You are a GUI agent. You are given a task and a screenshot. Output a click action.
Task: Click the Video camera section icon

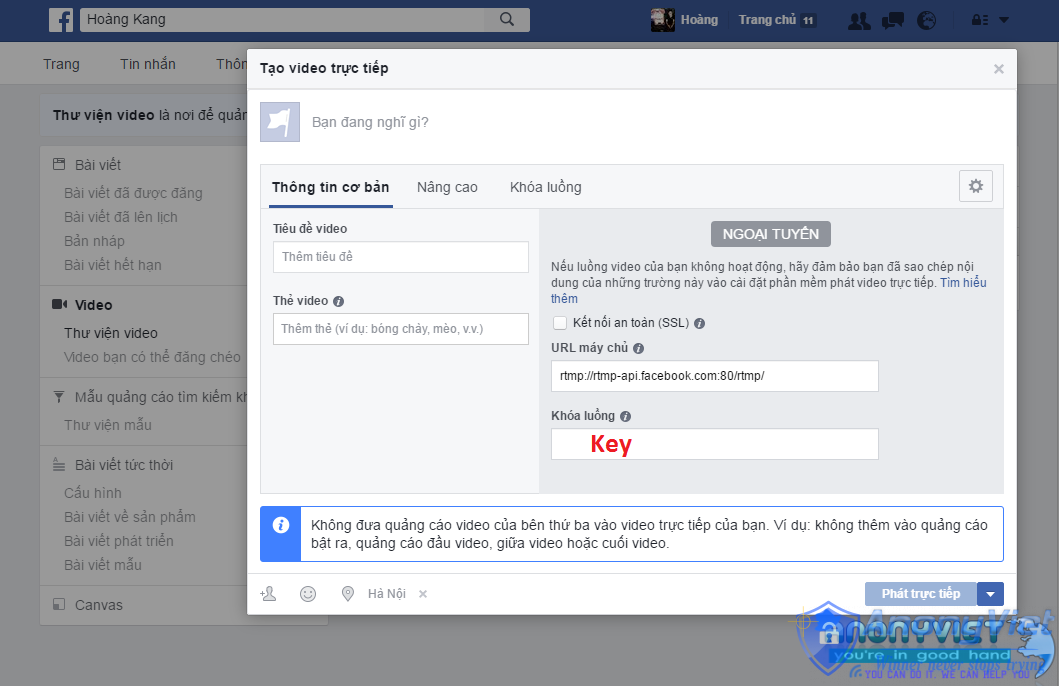click(x=59, y=305)
